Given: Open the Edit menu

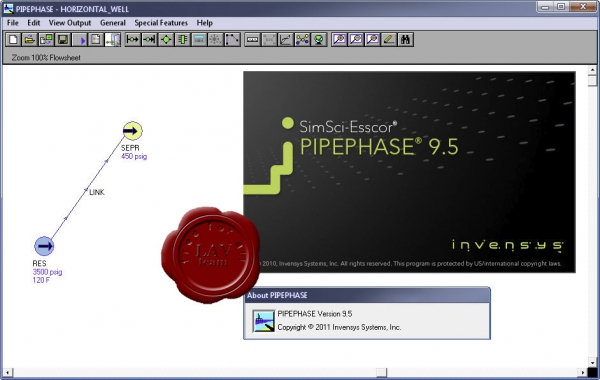Looking at the screenshot, I should [34, 23].
